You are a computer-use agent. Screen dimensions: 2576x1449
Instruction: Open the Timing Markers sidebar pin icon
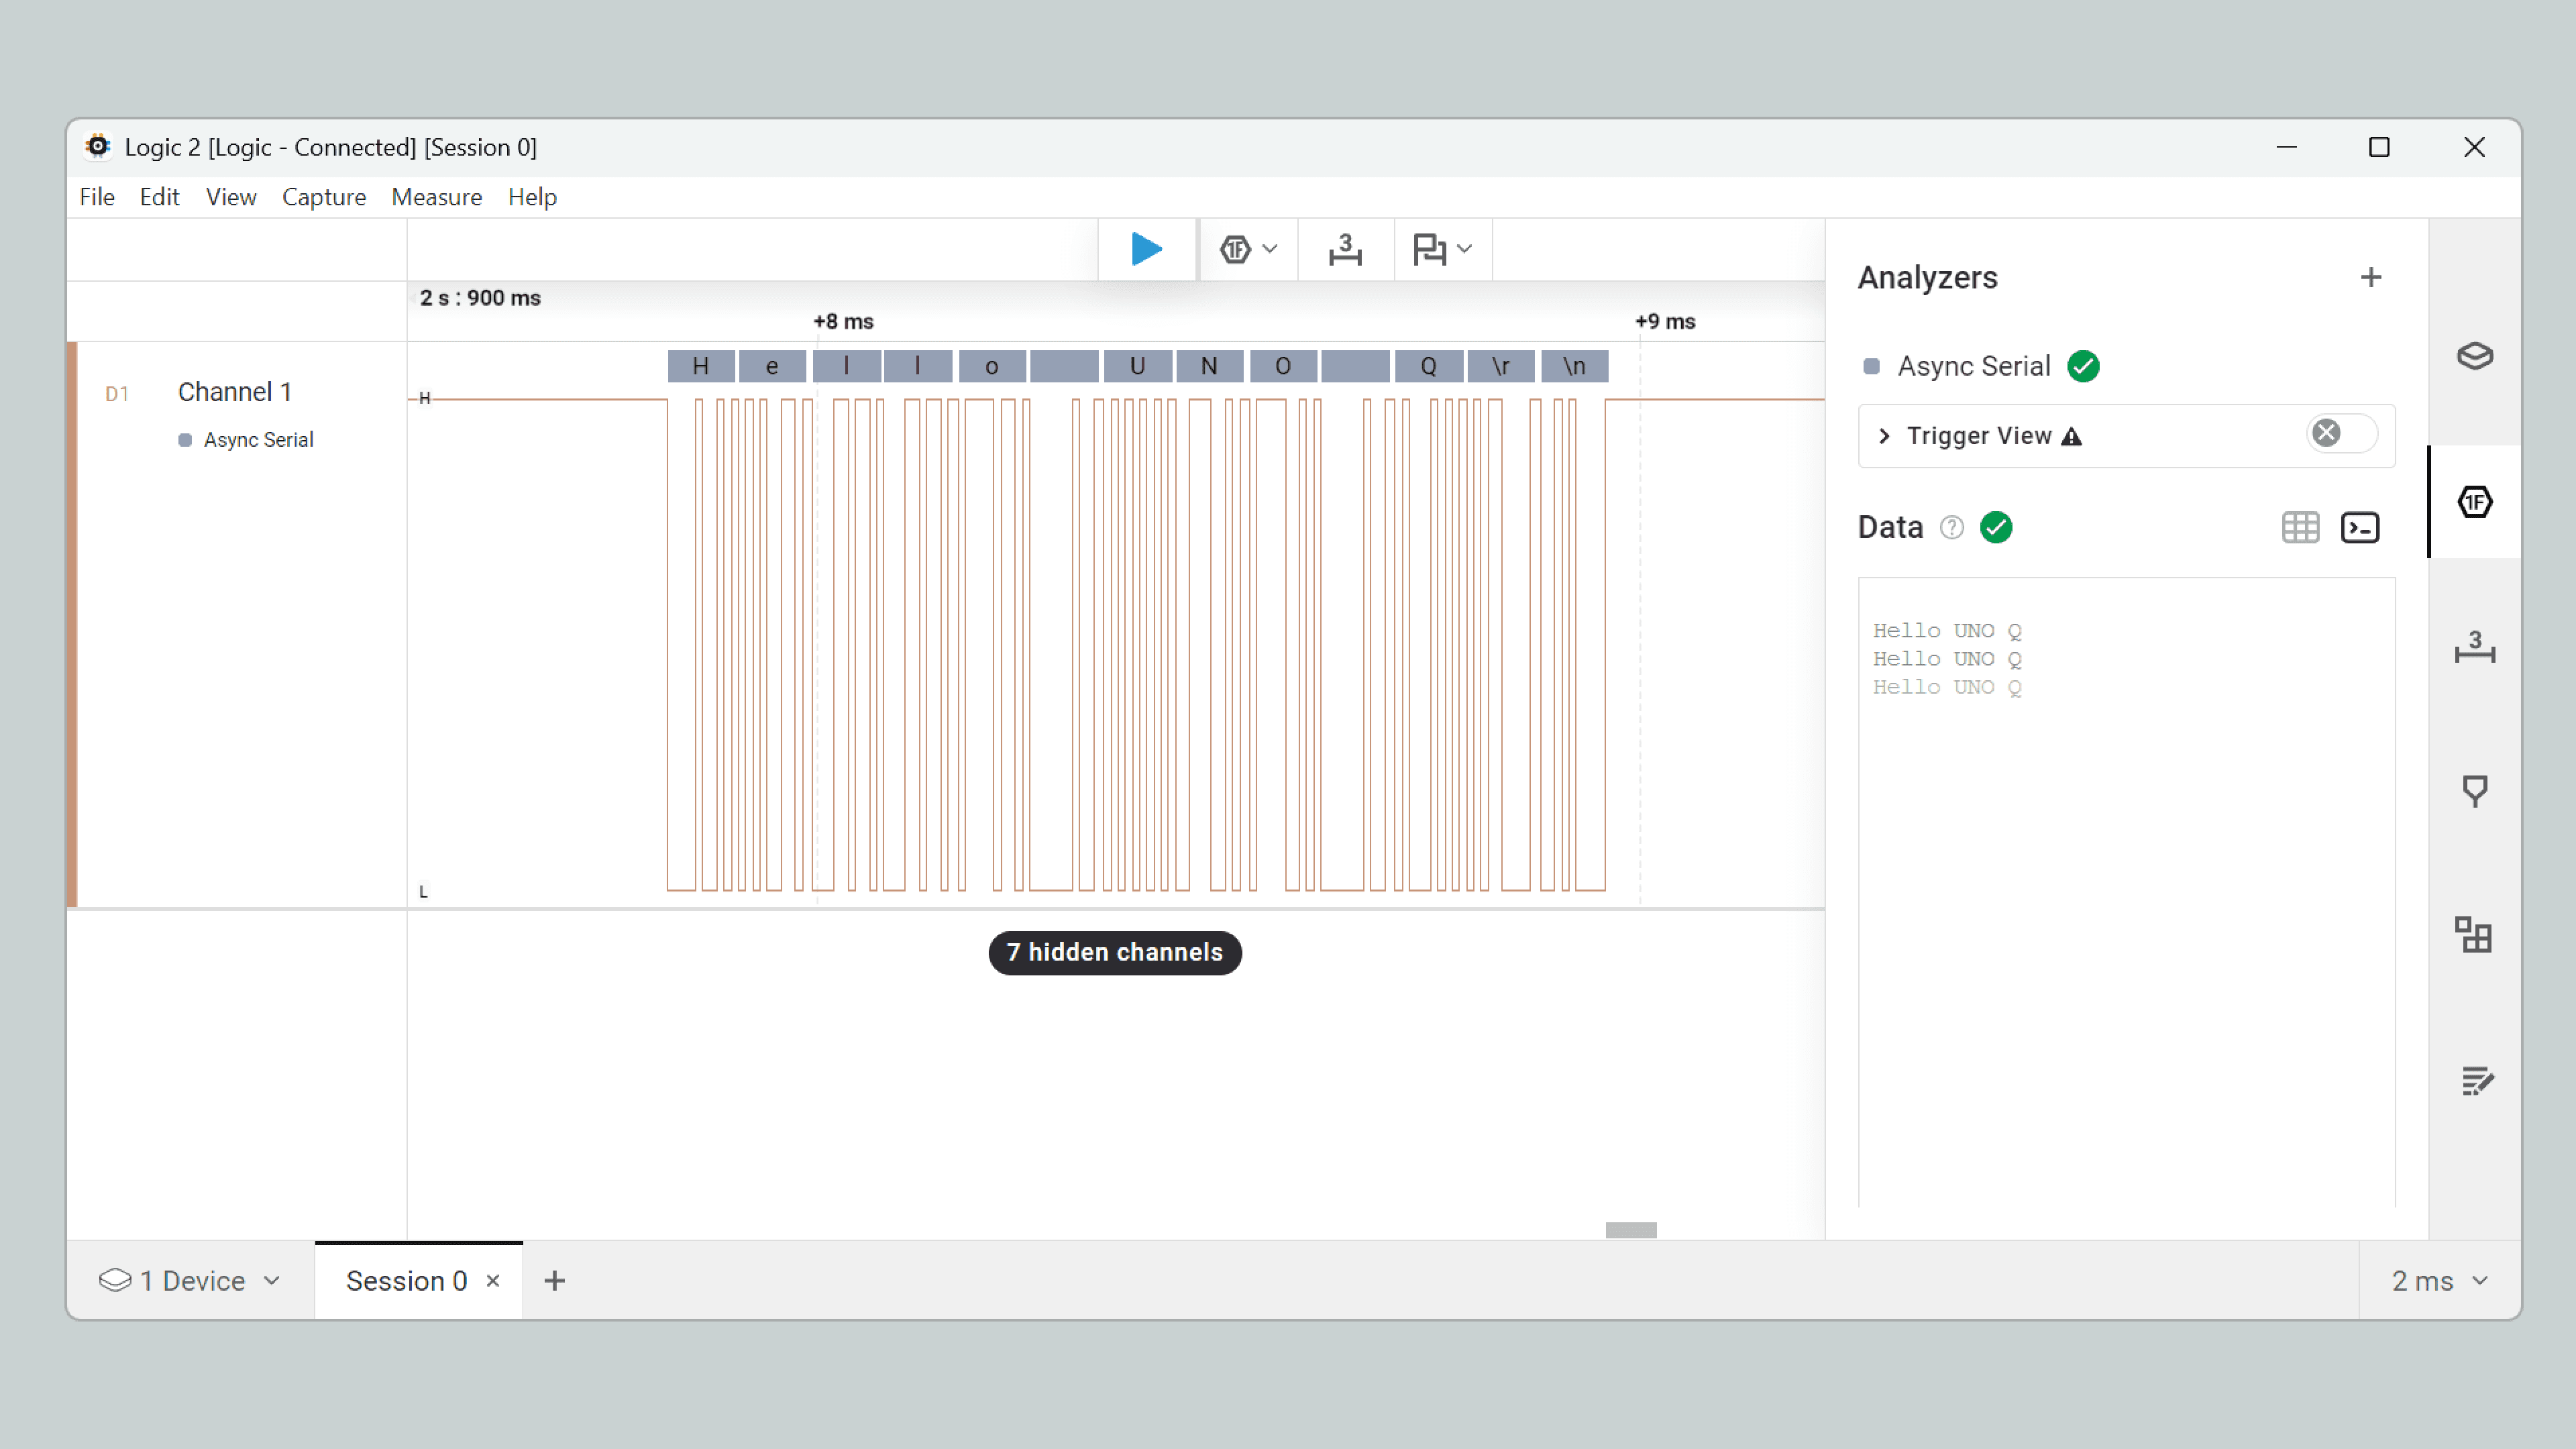(2474, 791)
